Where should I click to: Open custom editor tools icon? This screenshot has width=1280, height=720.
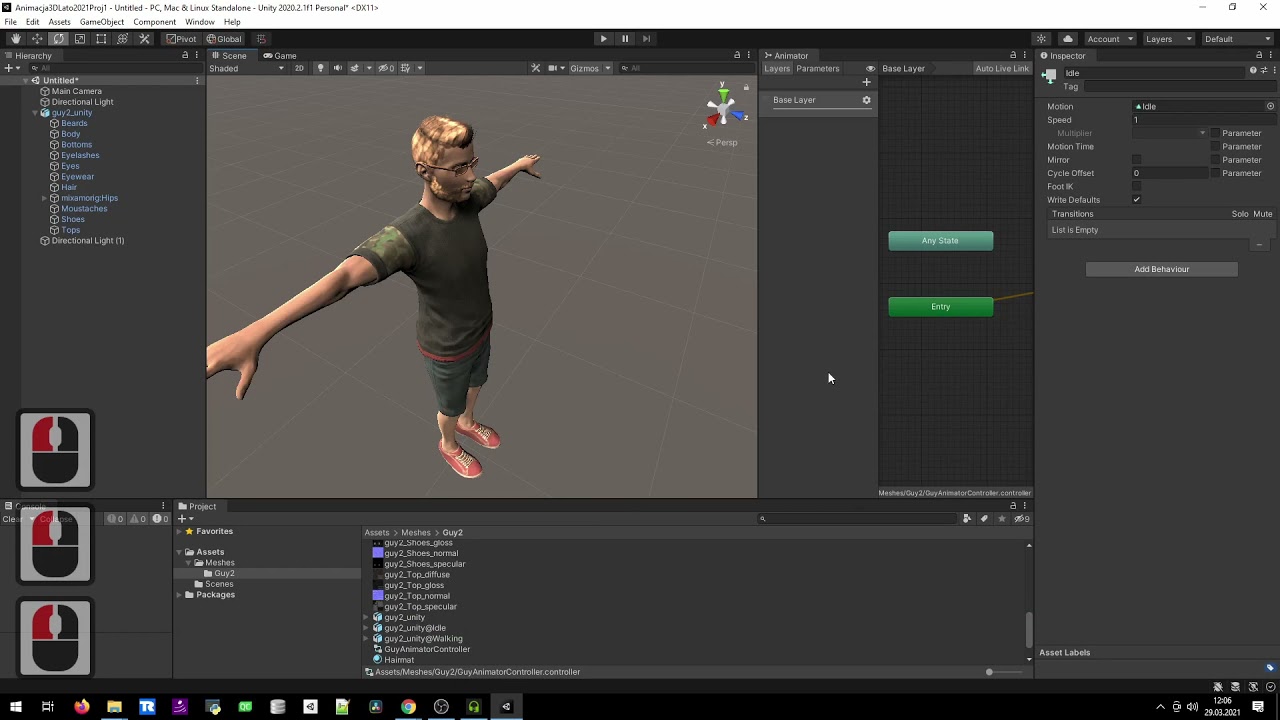pos(144,39)
